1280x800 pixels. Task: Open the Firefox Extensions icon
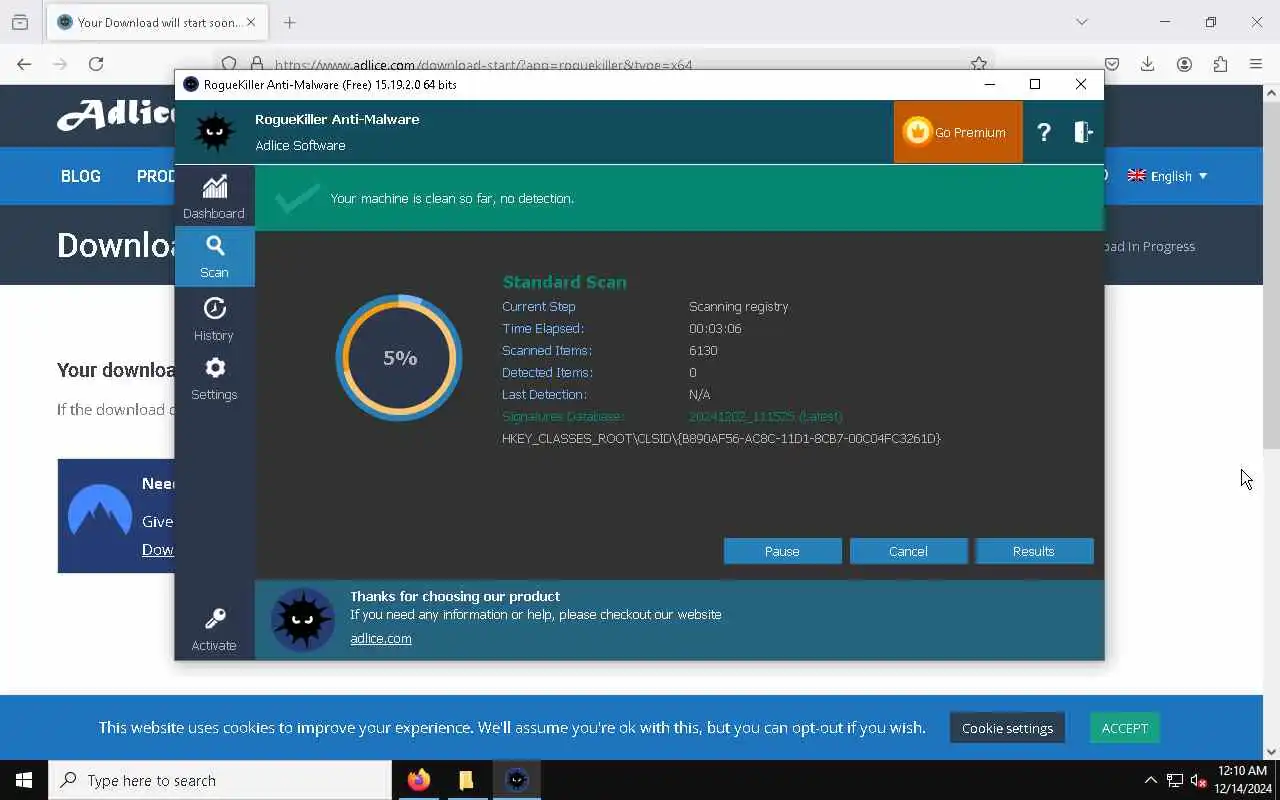(x=1220, y=64)
